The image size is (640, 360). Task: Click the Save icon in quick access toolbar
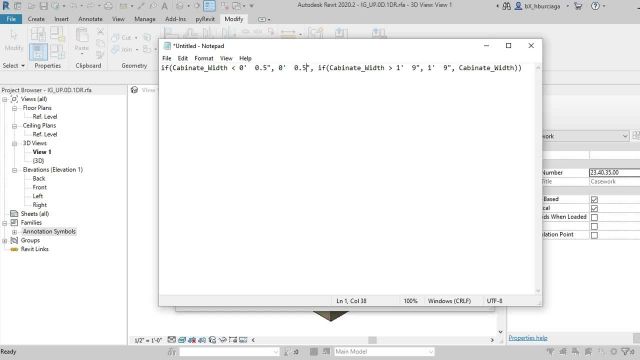click(x=44, y=6)
